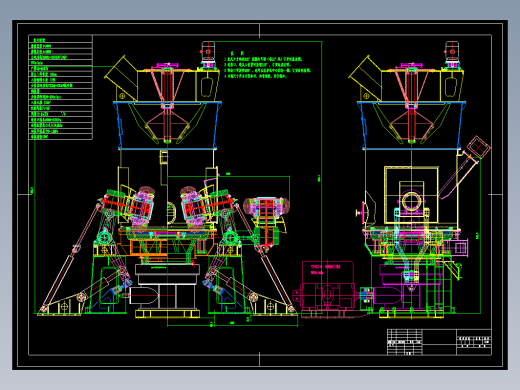
Task: Select the yellow access door frame in the right view
Action: pos(411,195)
